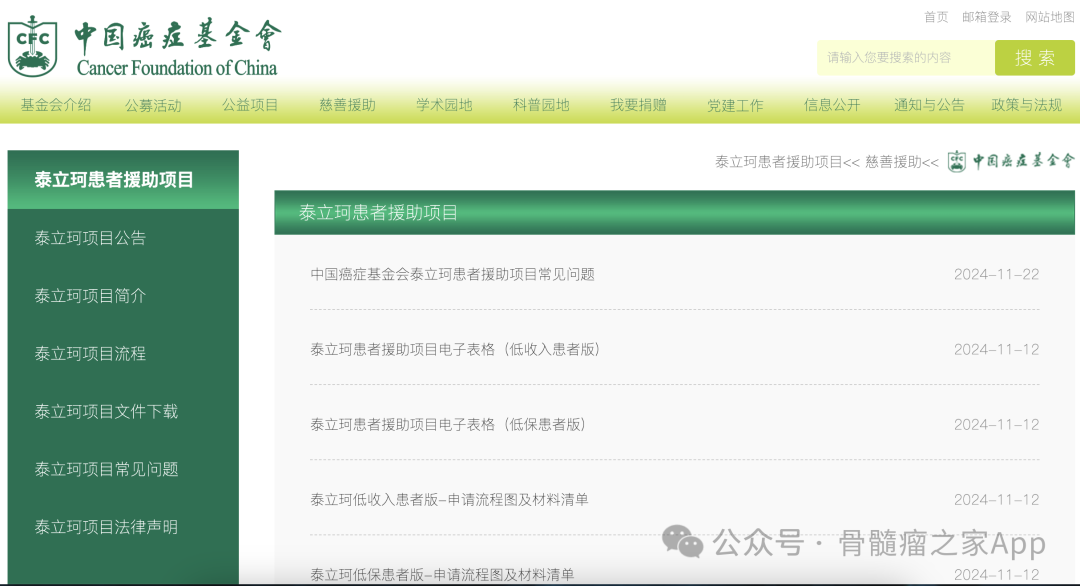This screenshot has width=1080, height=586.
Task: Select 泰立珂项目常见问题 in sidebar
Action: [x=106, y=470]
